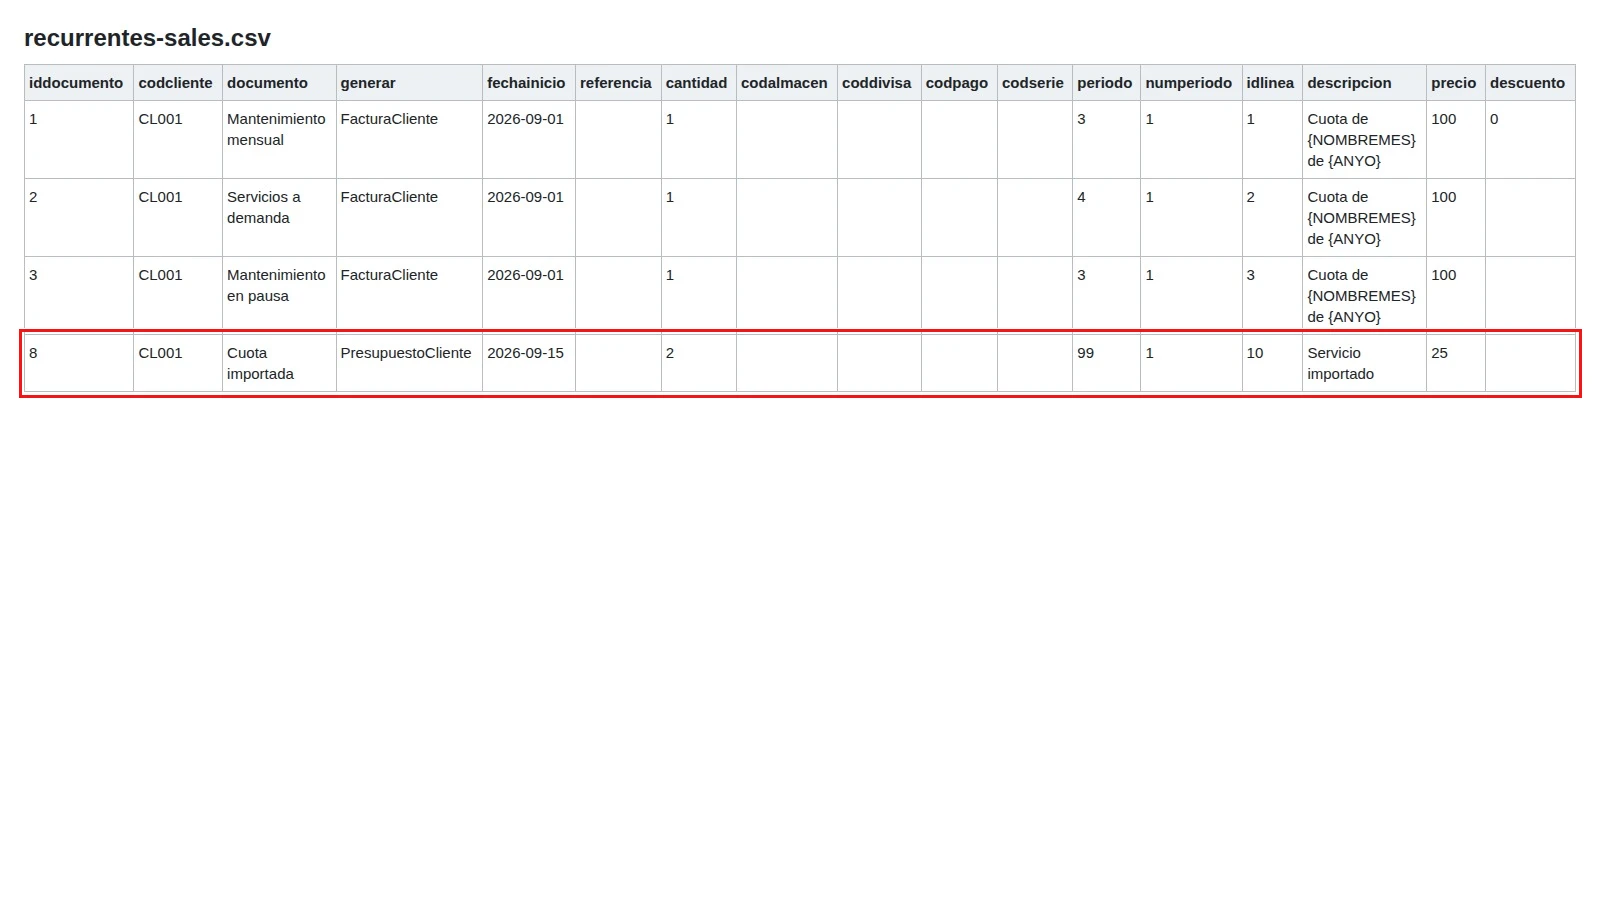Click the recurrentes-sales.csv heading
The width and height of the screenshot is (1600, 900).
pos(147,38)
